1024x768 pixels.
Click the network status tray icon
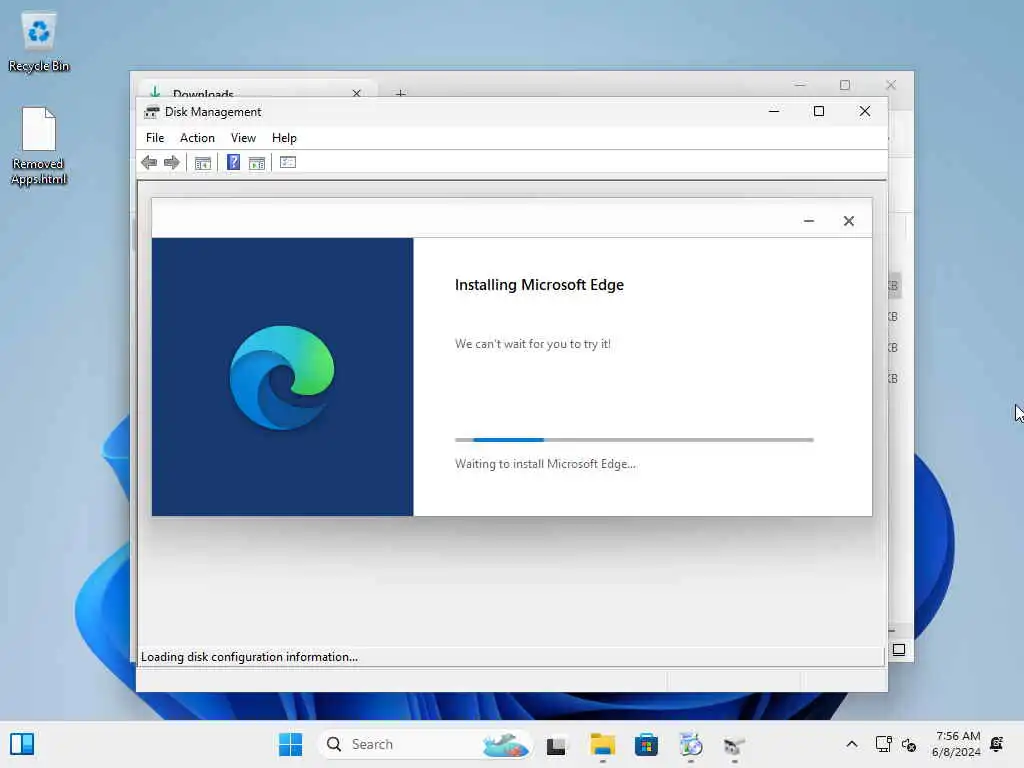(x=883, y=744)
